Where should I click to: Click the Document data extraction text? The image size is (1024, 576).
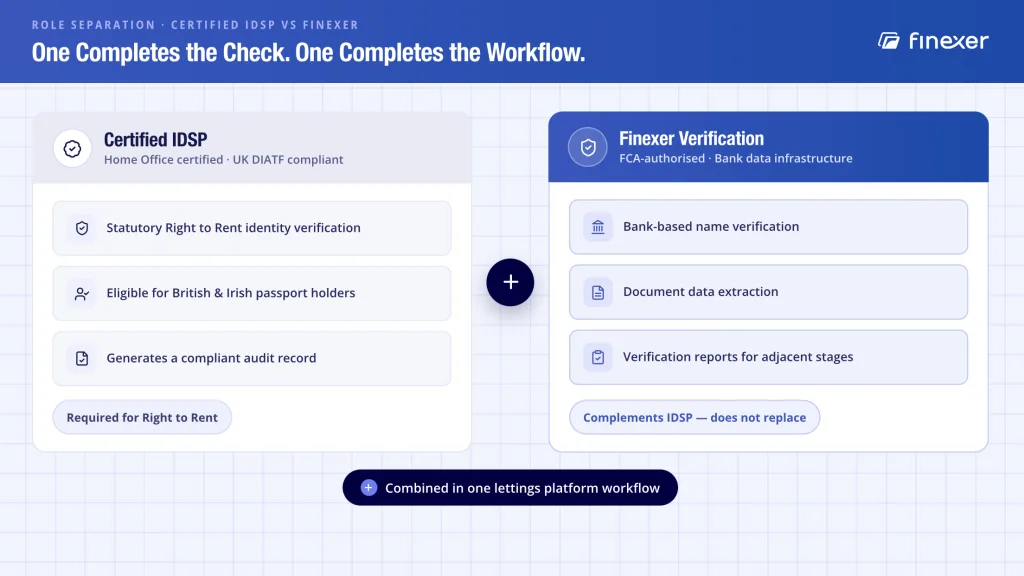(701, 291)
